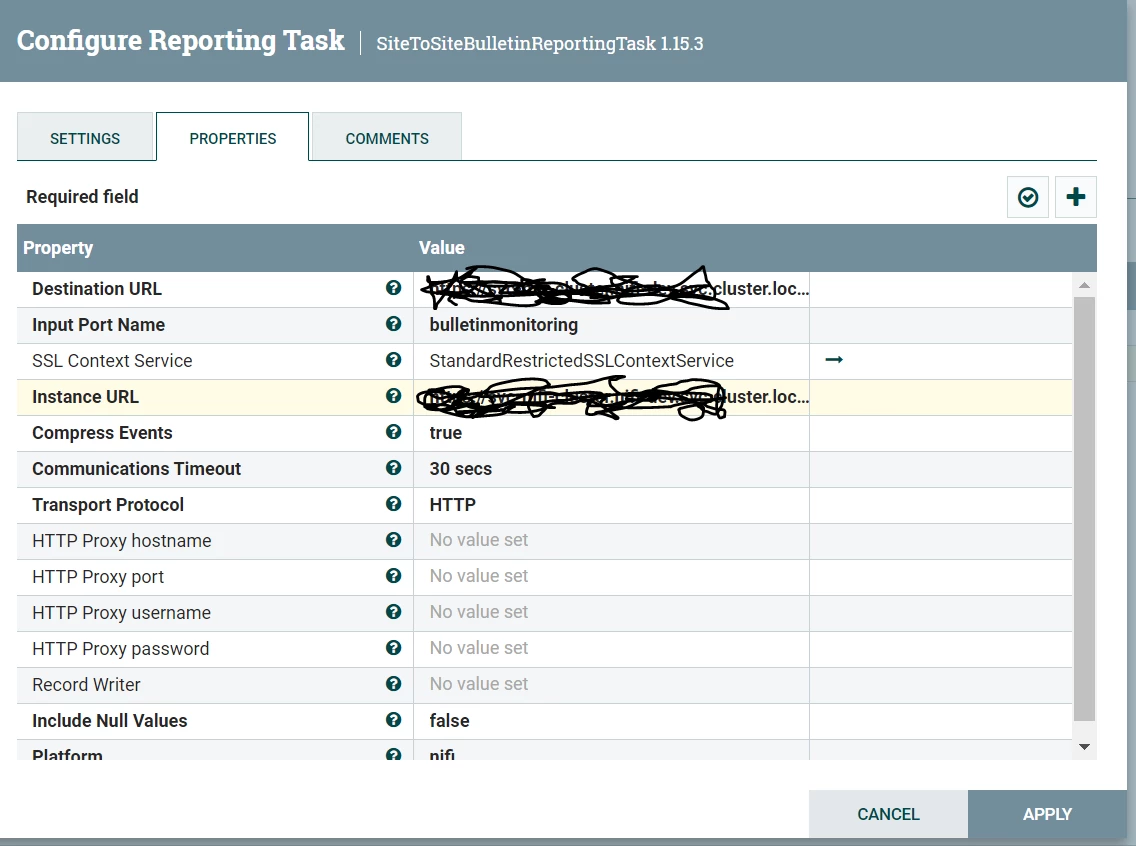Select the Instance URL property label
1136x846 pixels.
pyautogui.click(x=85, y=397)
